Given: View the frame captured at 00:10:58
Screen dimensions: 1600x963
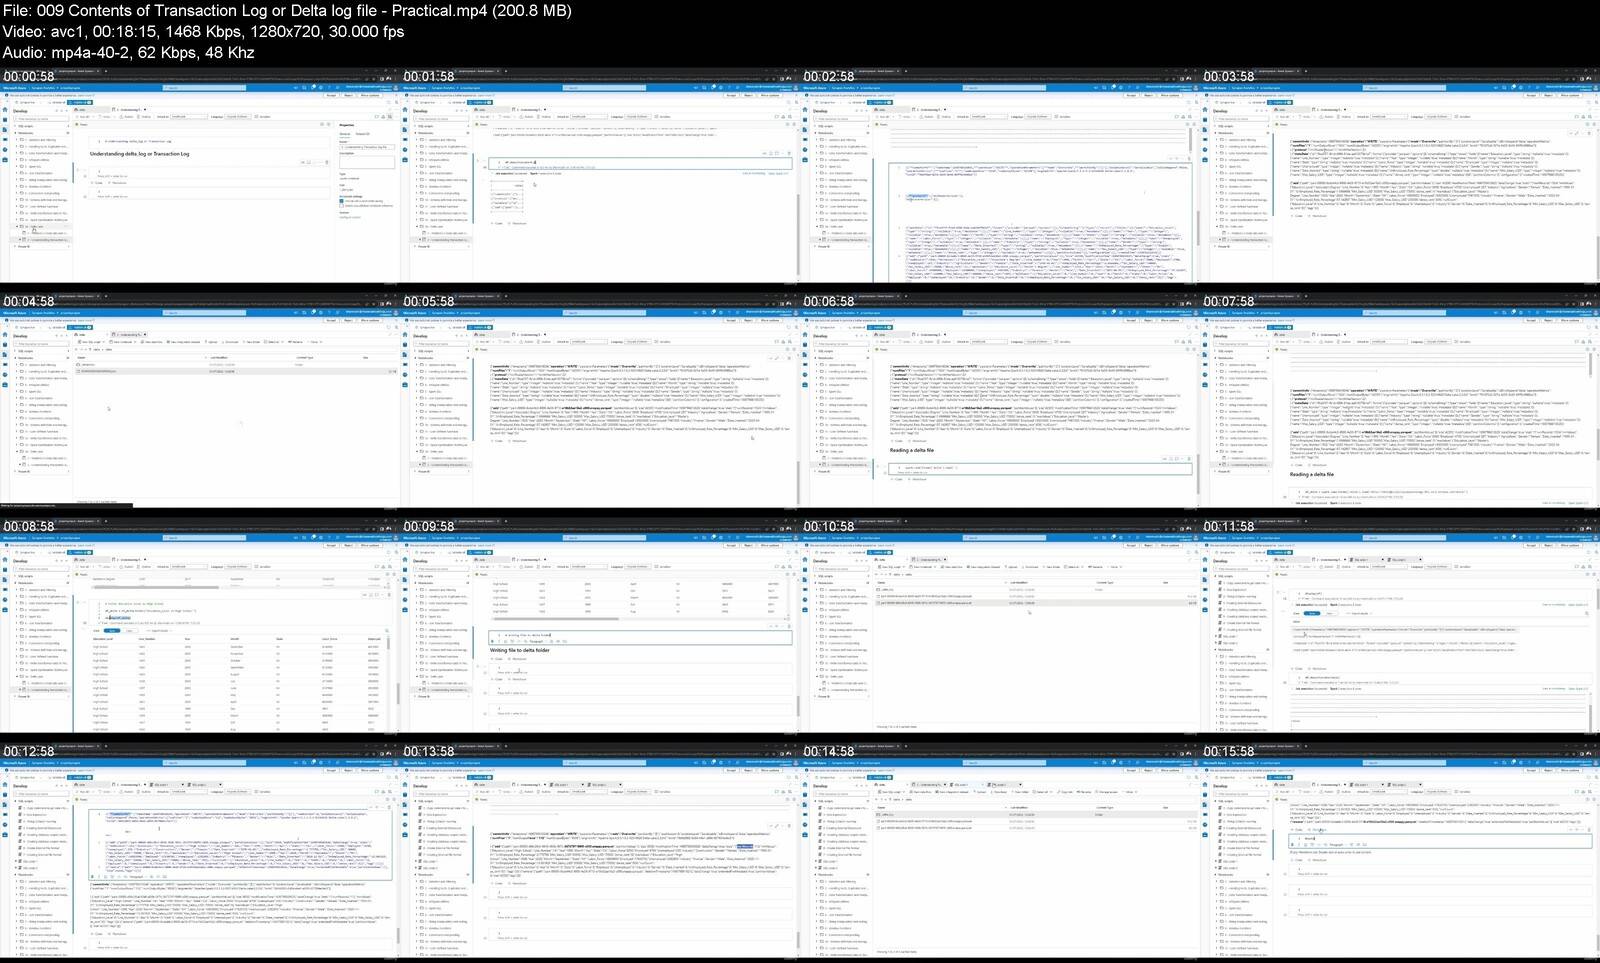Looking at the screenshot, I should [x=1000, y=626].
